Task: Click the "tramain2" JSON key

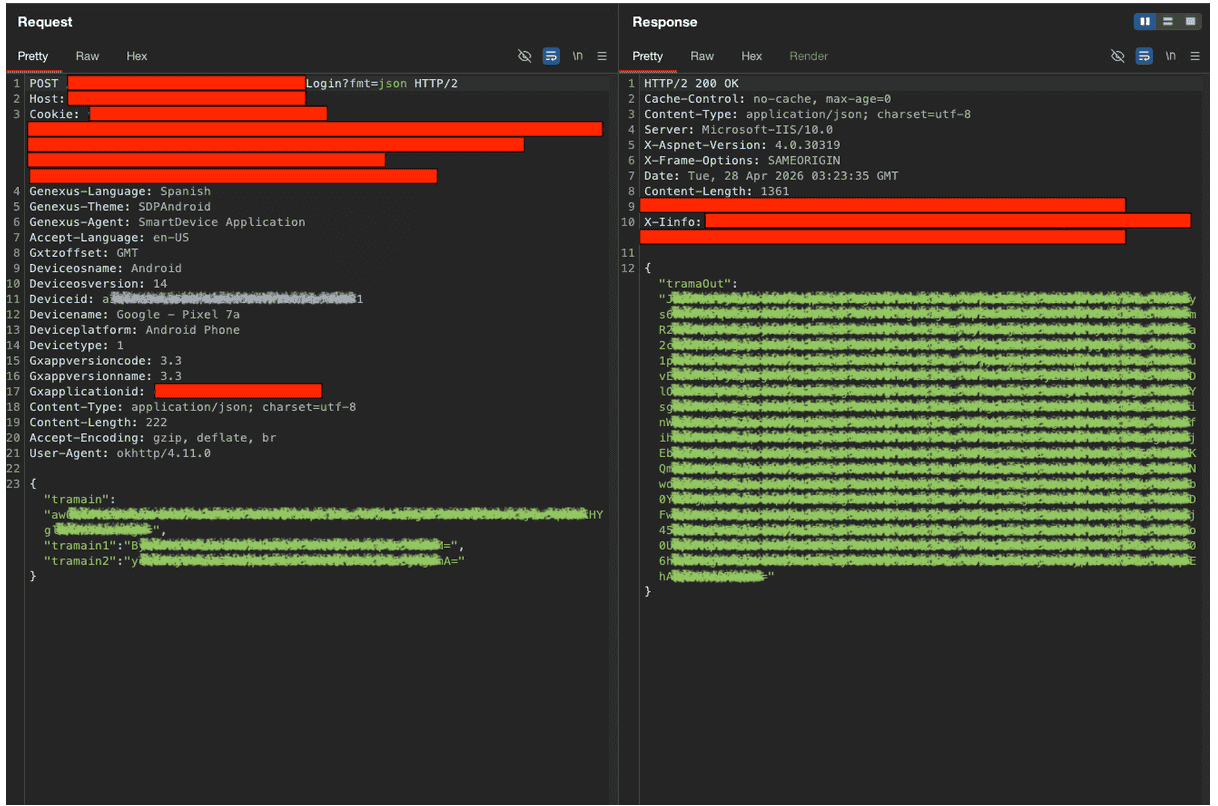Action: point(83,561)
